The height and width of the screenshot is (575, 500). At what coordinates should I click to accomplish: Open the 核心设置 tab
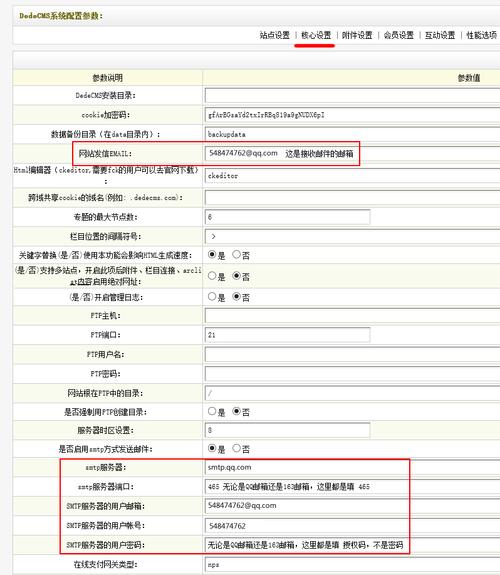click(316, 35)
